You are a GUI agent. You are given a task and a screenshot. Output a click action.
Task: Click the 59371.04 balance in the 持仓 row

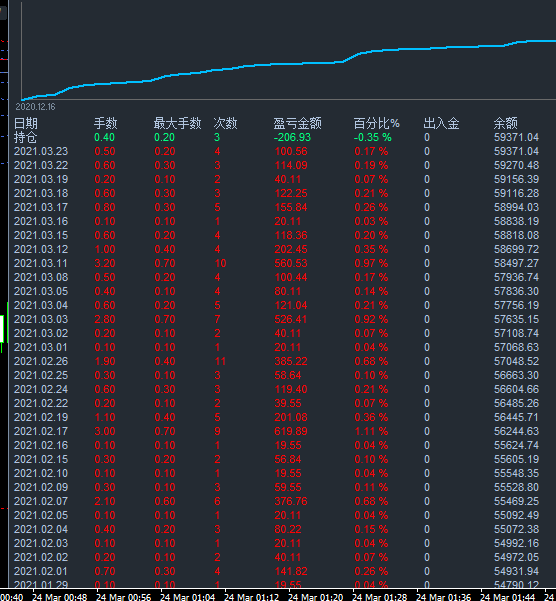[516, 137]
